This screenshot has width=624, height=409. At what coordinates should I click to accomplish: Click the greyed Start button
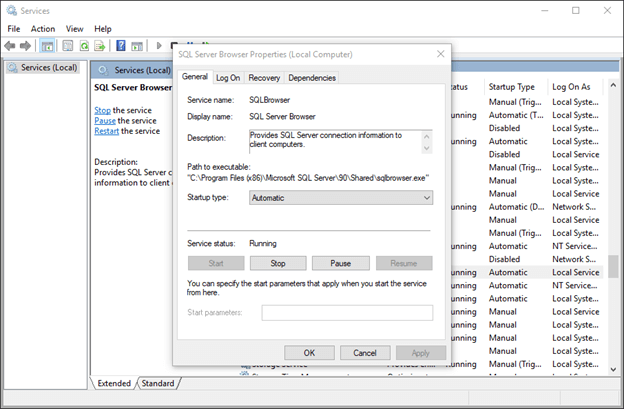[216, 263]
